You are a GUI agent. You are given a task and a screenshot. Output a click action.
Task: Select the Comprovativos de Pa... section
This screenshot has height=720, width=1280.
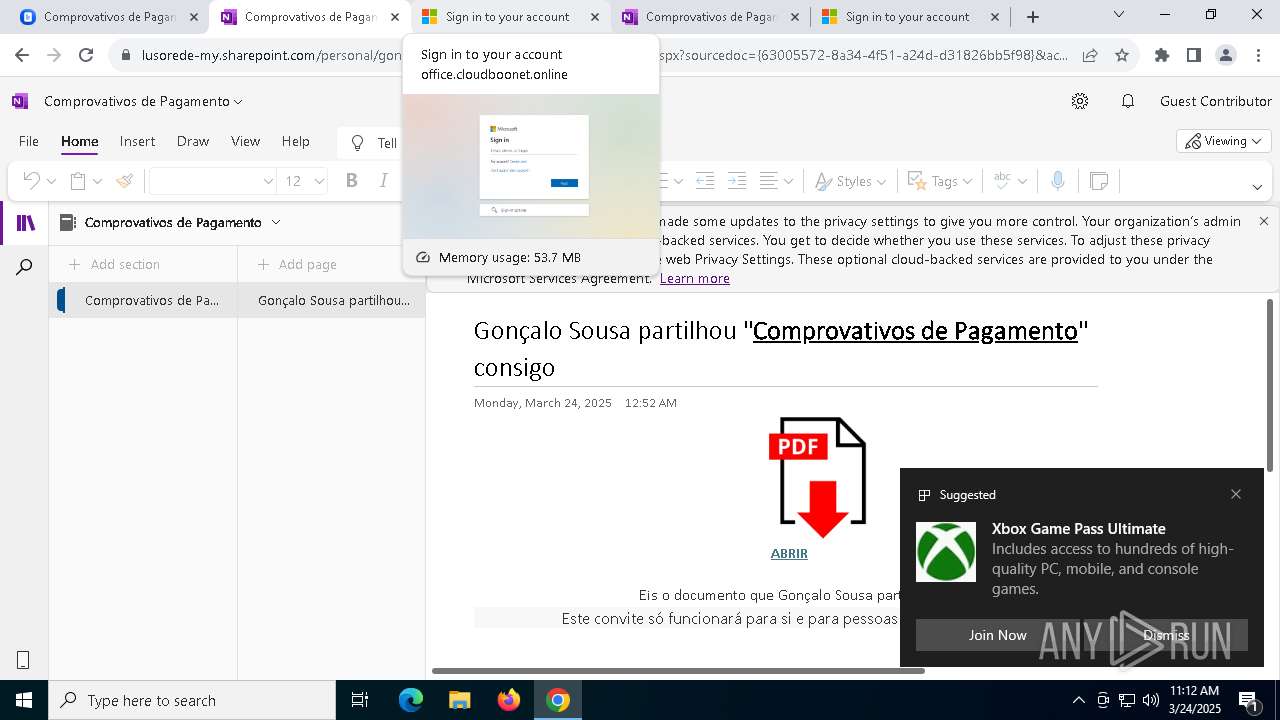143,300
